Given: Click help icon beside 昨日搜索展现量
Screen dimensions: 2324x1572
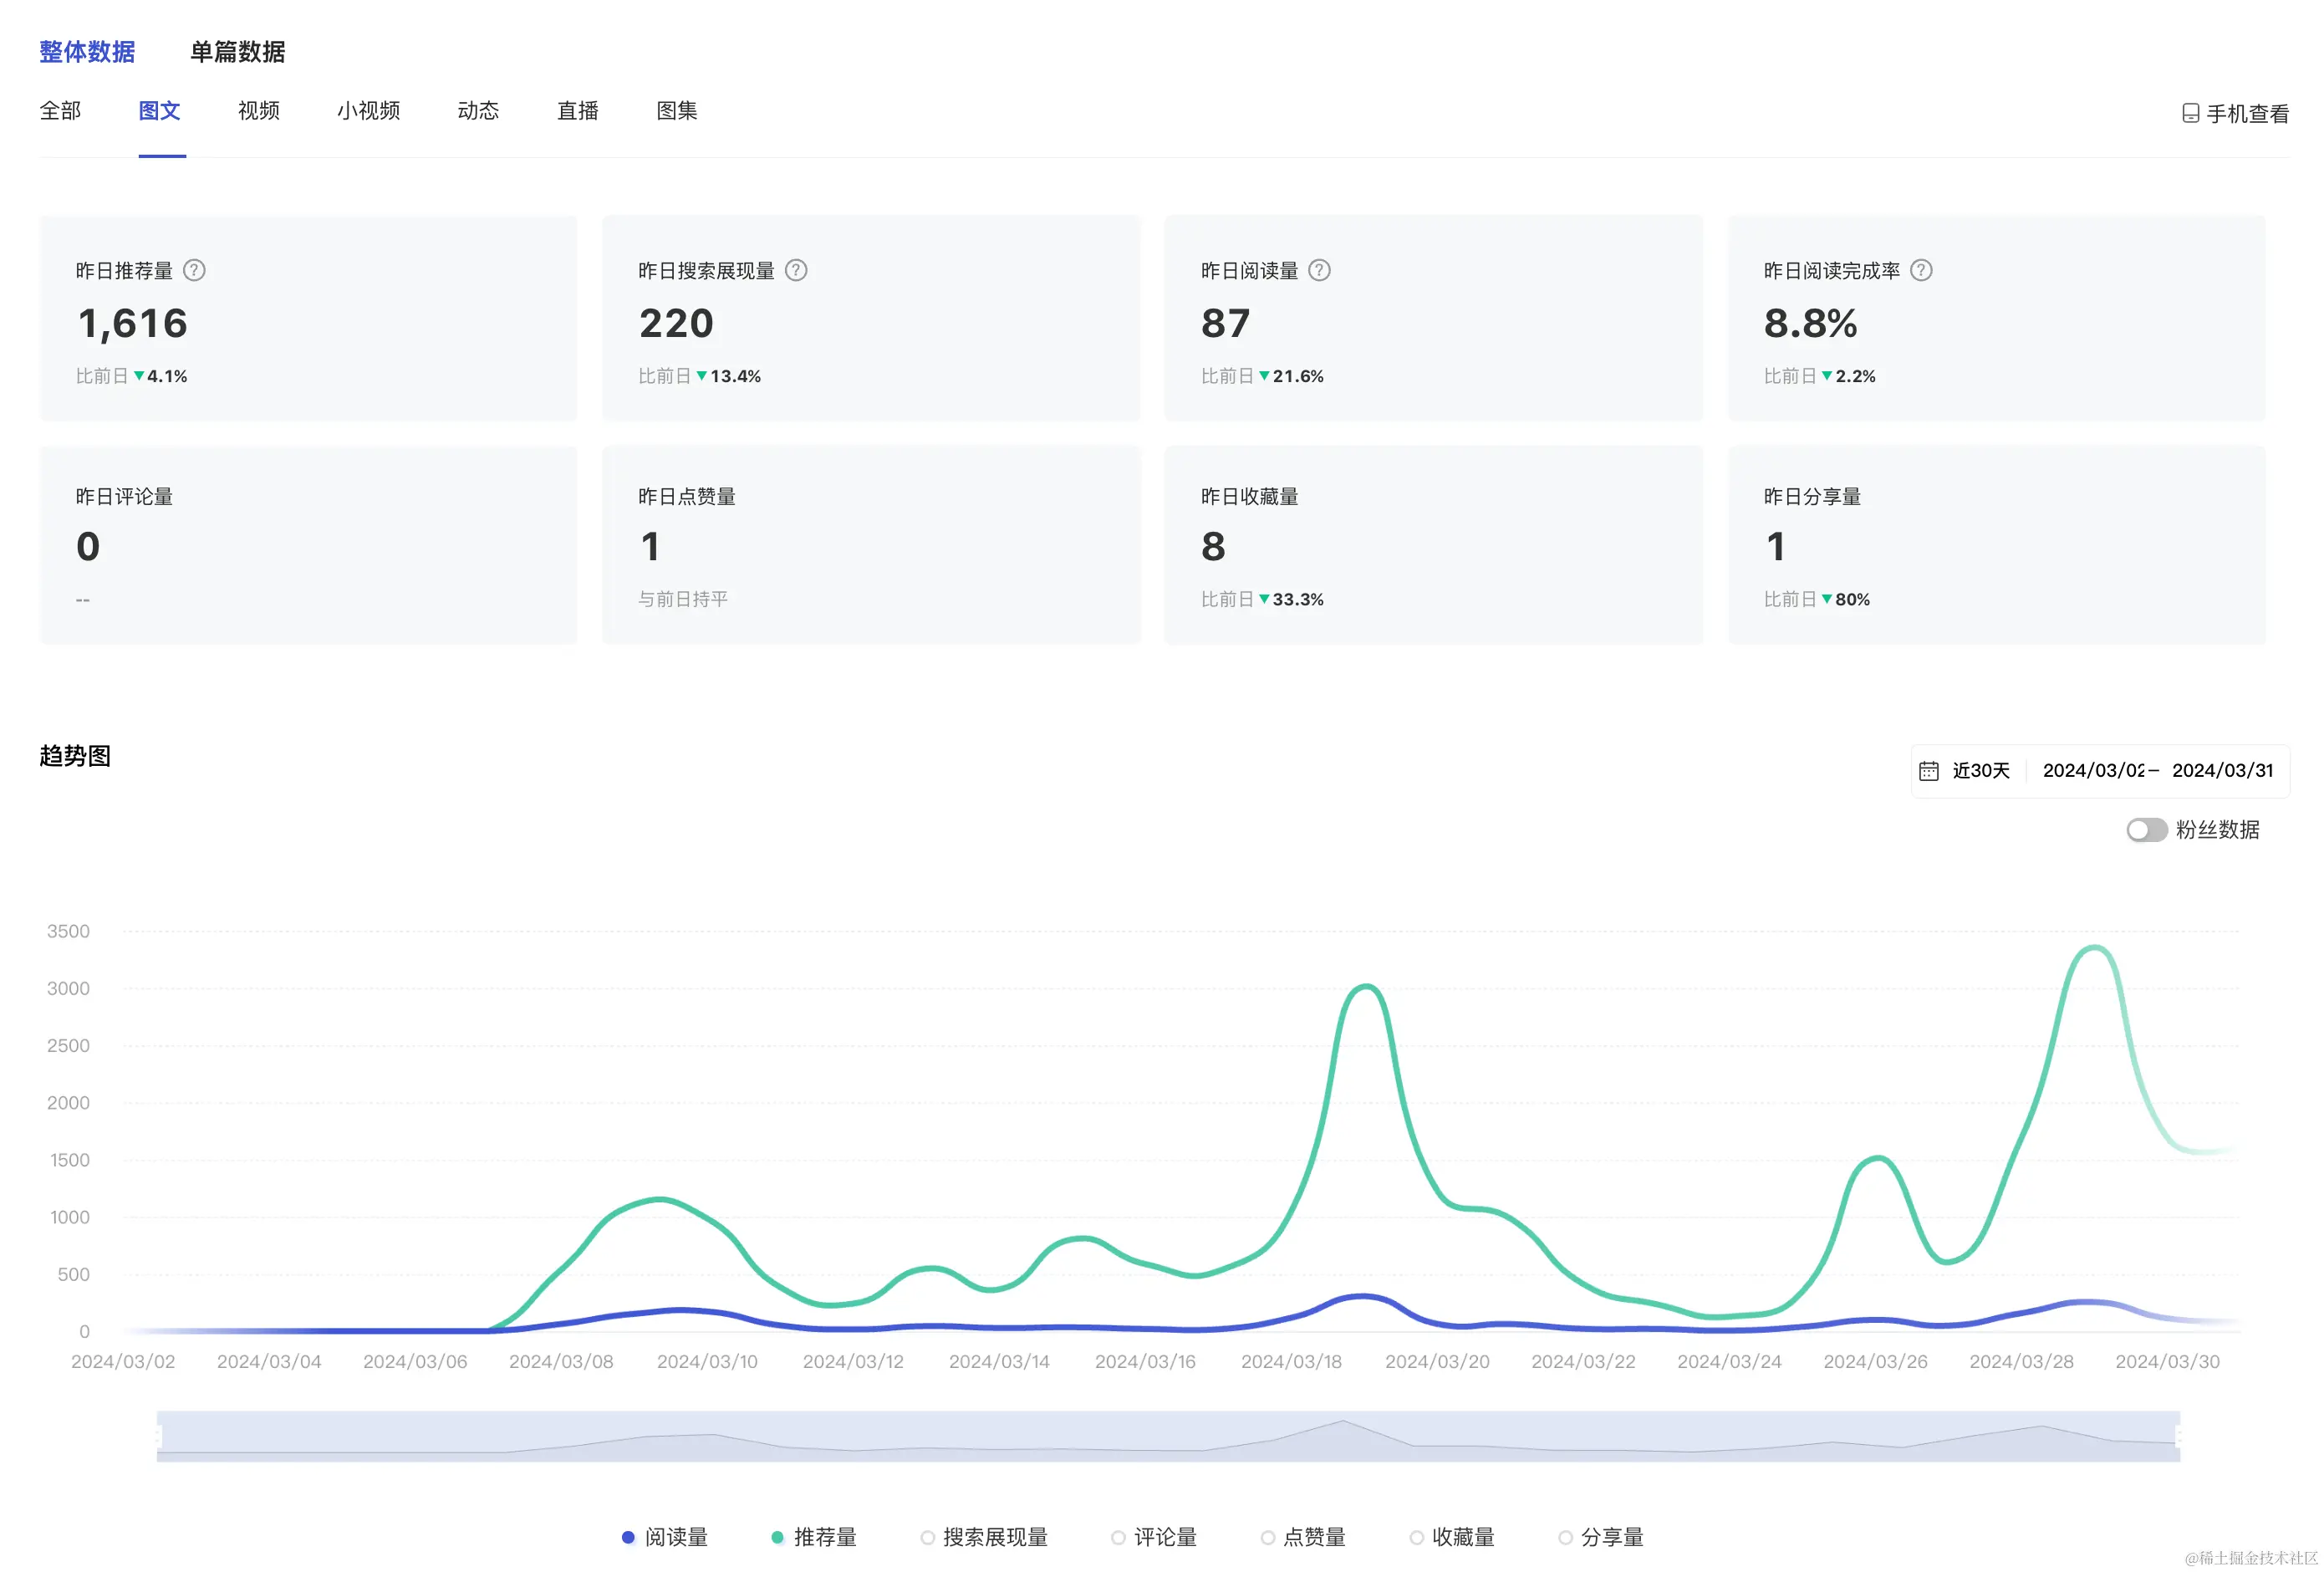Looking at the screenshot, I should click(796, 270).
